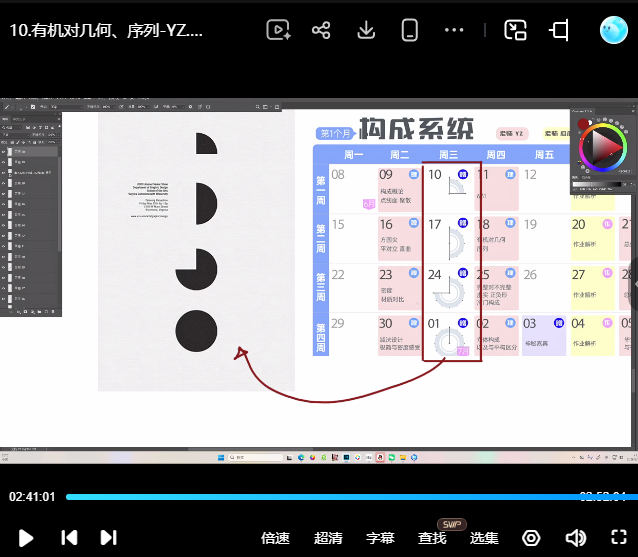This screenshot has width=638, height=557.
Task: Open the send-to-phone icon
Action: point(409,30)
